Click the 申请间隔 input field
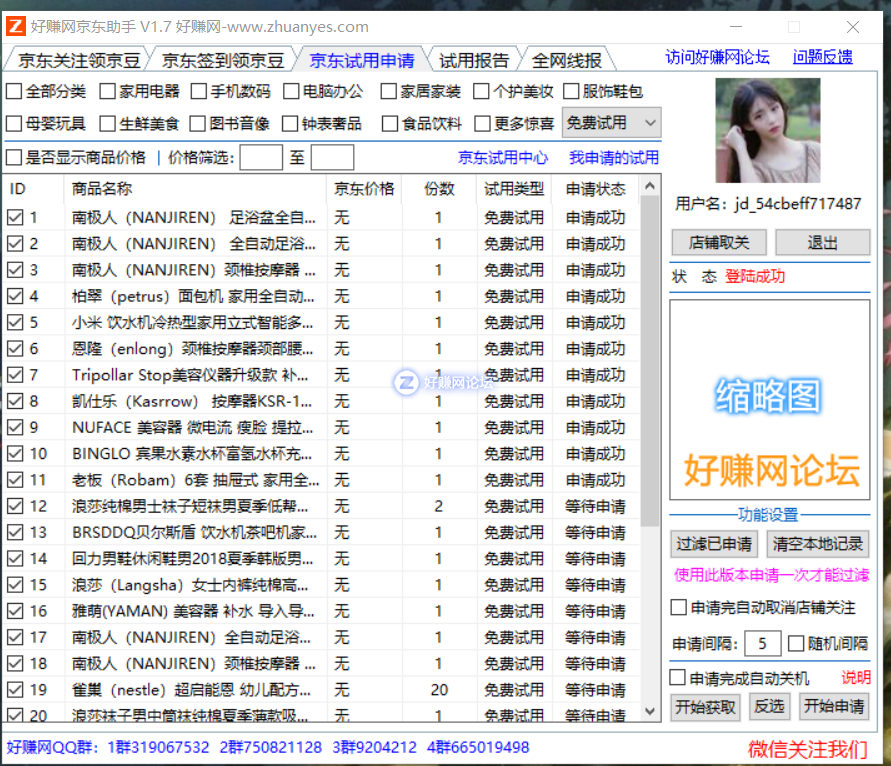 pyautogui.click(x=763, y=643)
